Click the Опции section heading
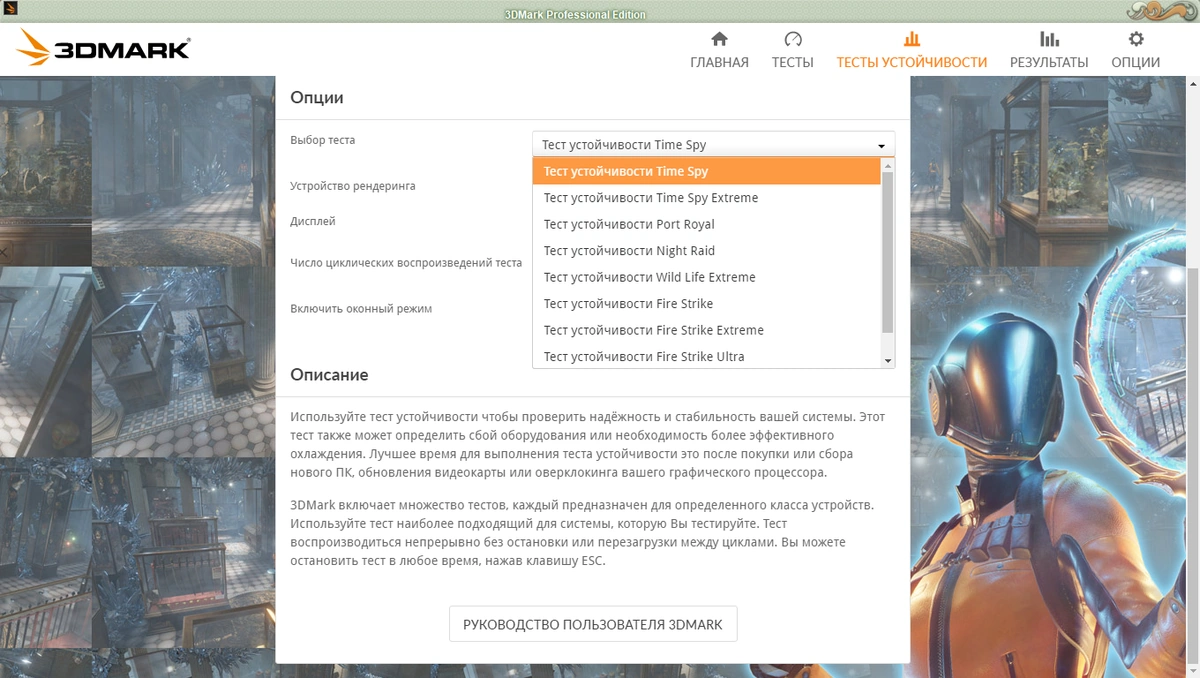 tap(317, 98)
